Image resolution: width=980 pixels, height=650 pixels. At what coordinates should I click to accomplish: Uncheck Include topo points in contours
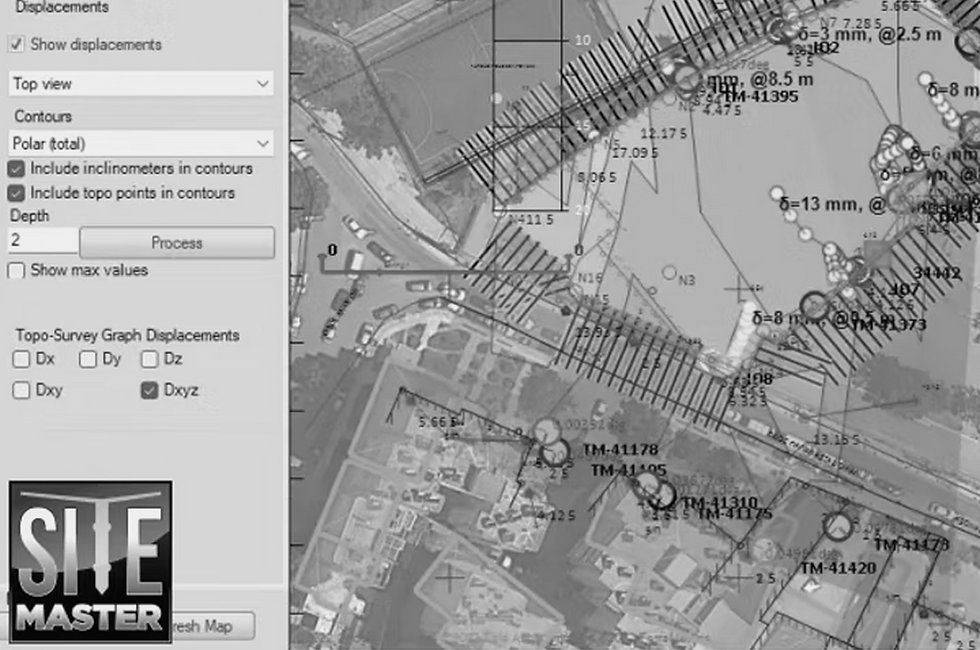pyautogui.click(x=16, y=193)
